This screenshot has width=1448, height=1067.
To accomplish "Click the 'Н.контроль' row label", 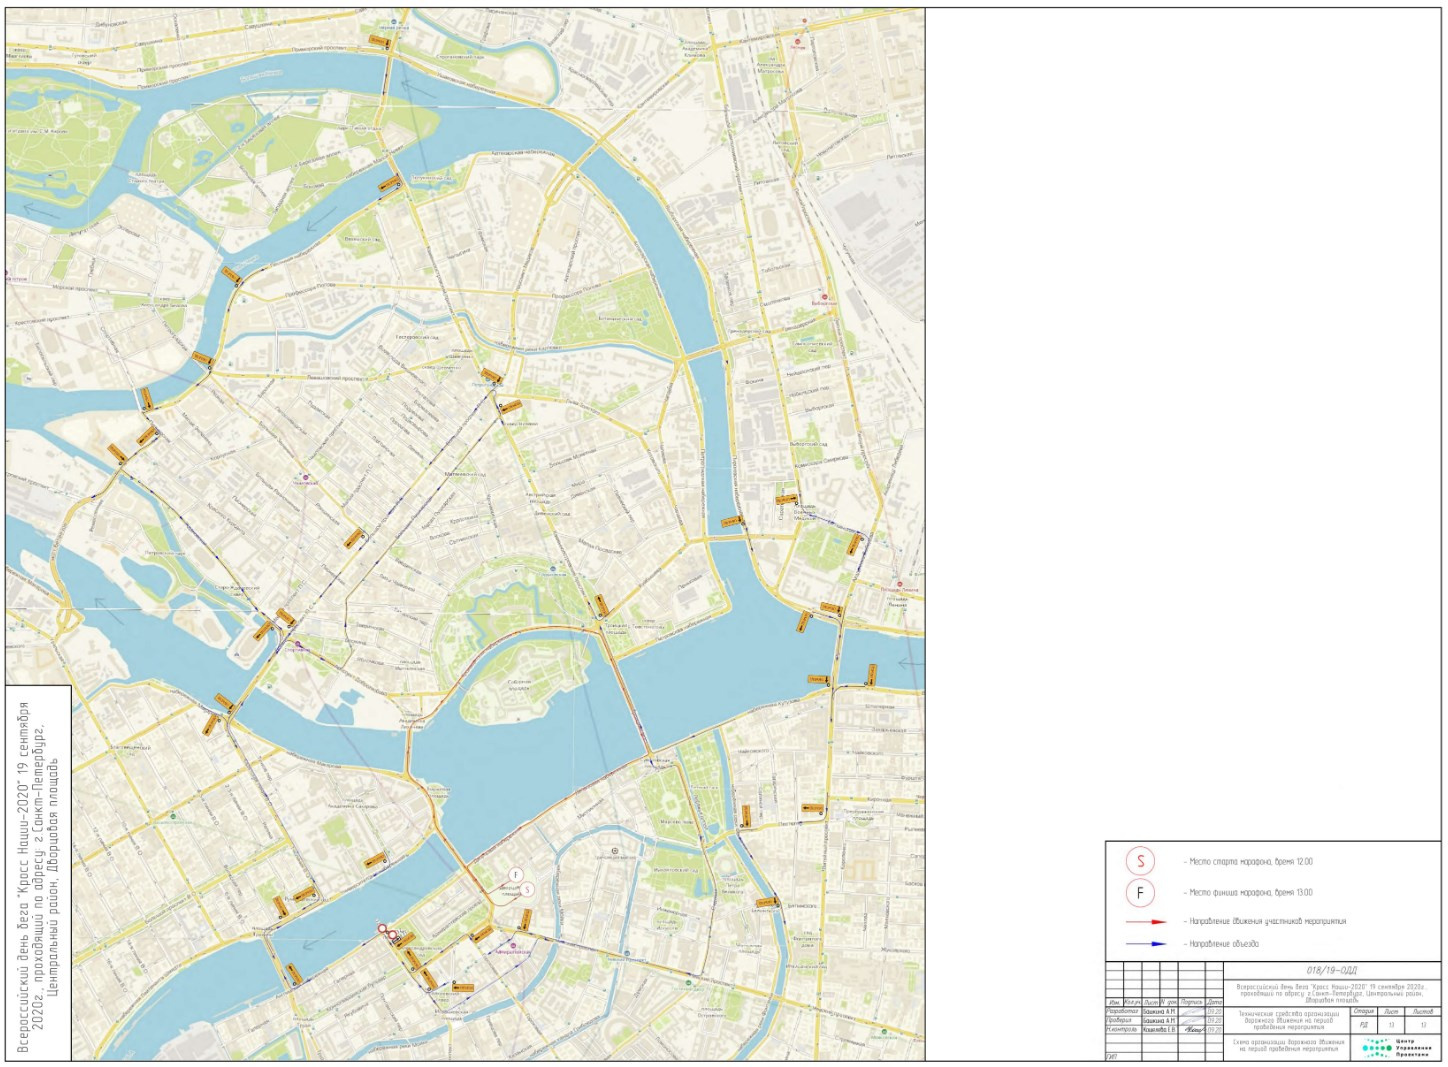I will 1122,1029.
